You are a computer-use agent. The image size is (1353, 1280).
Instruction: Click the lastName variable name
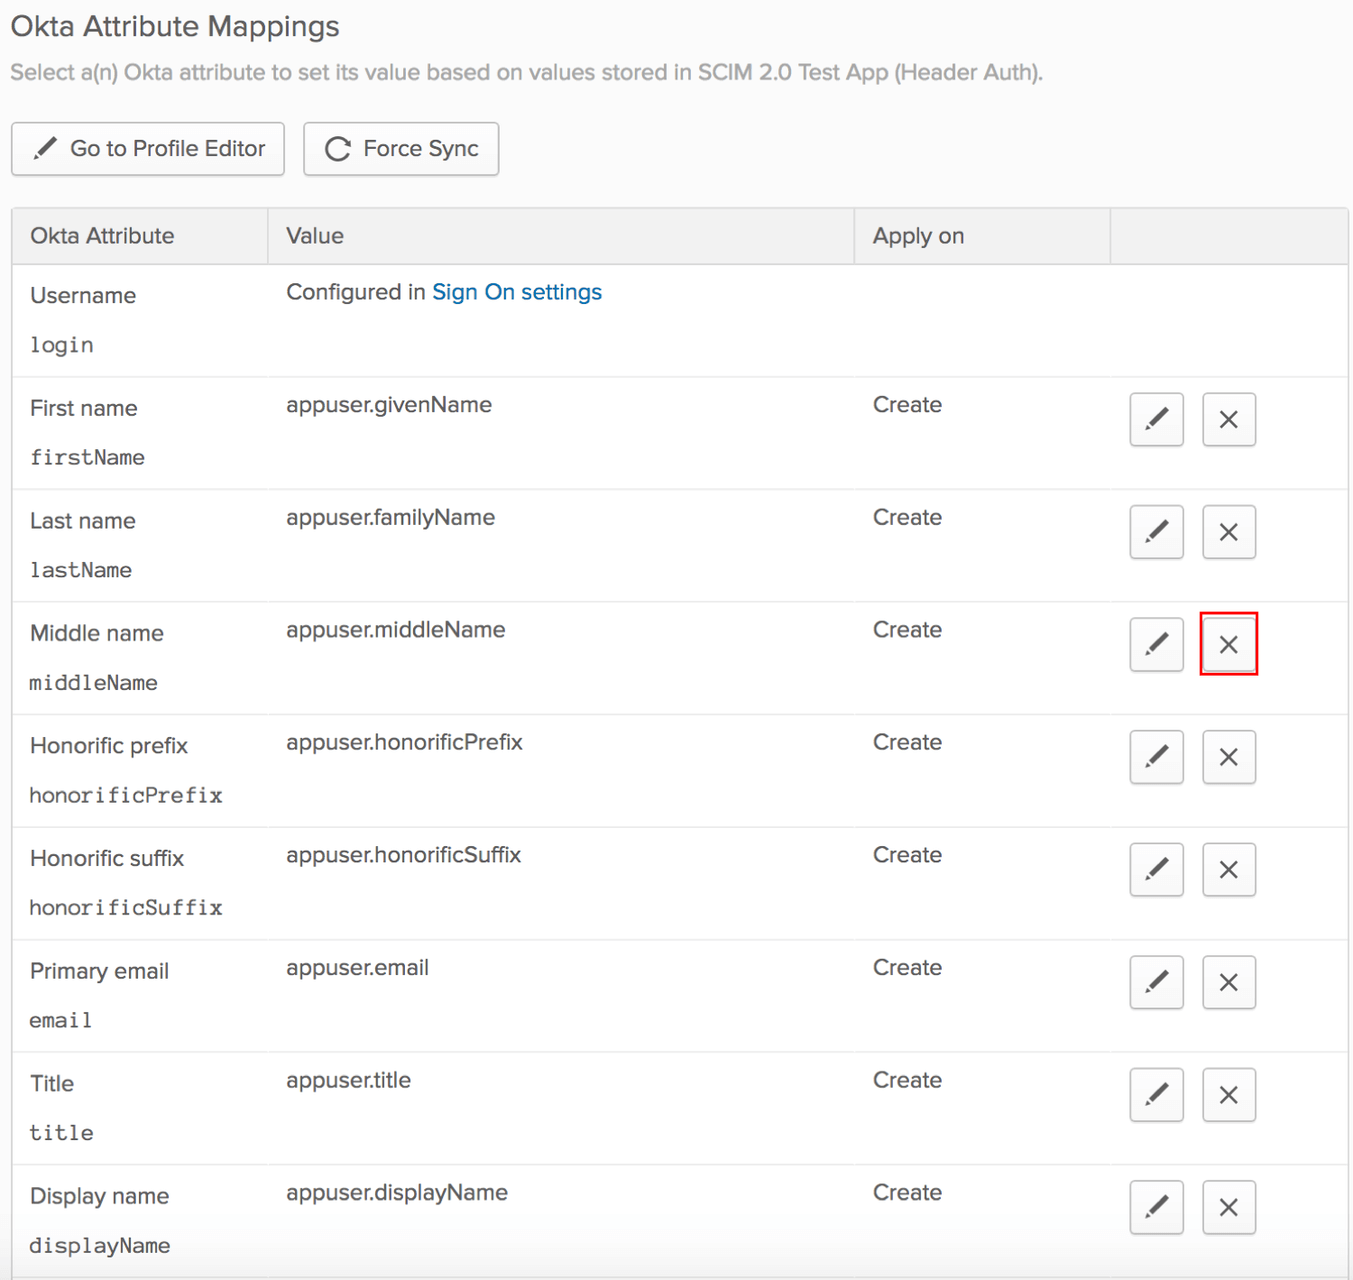click(x=81, y=570)
